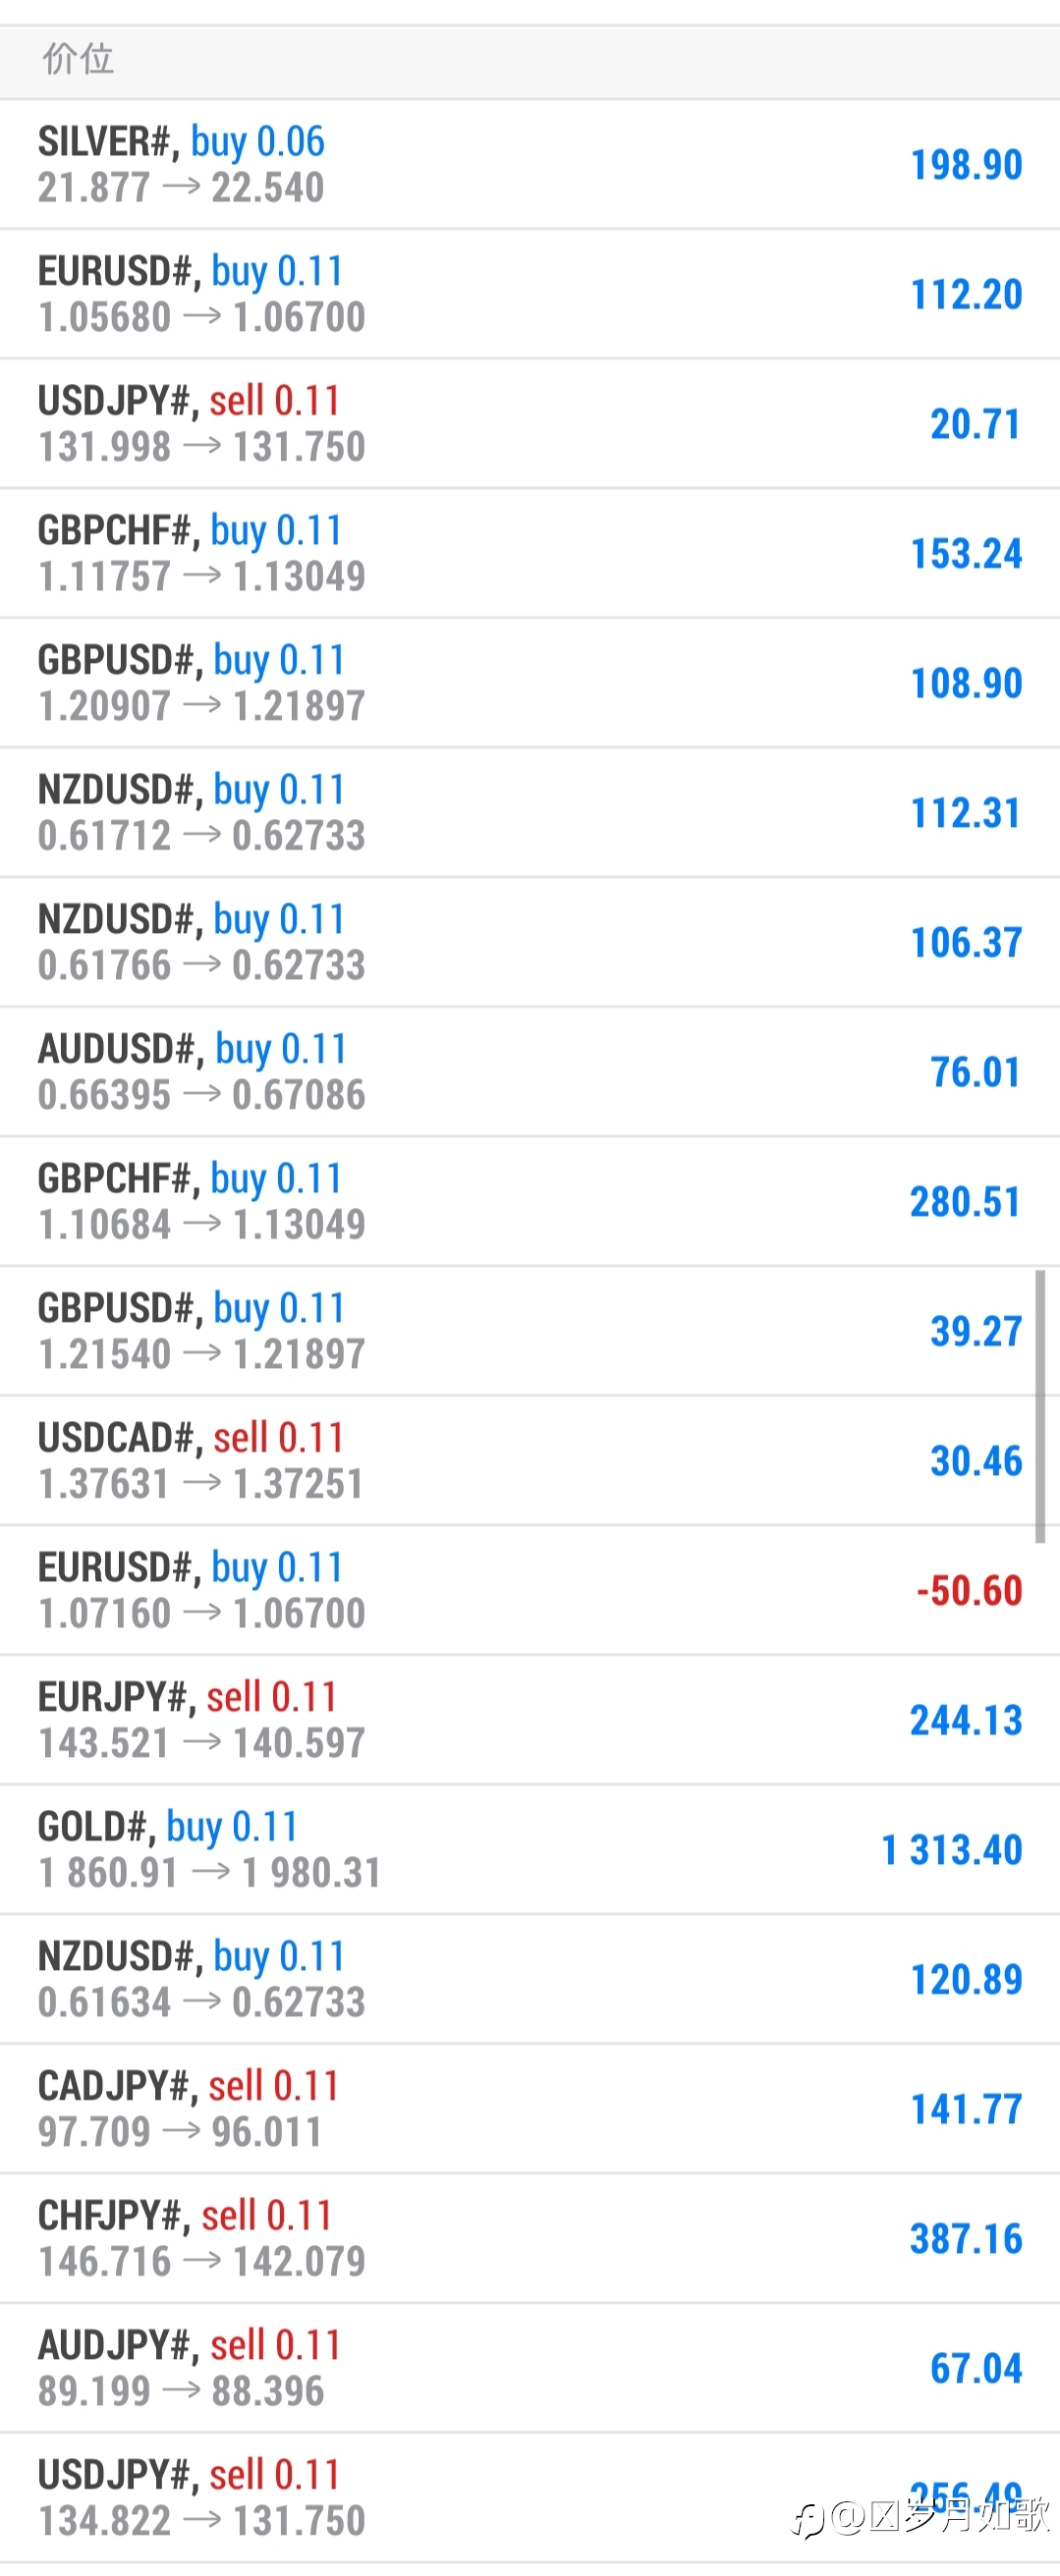This screenshot has height=2576, width=1060.
Task: Select the CHFJPY# sell trade with 387.16
Action: coord(530,2238)
